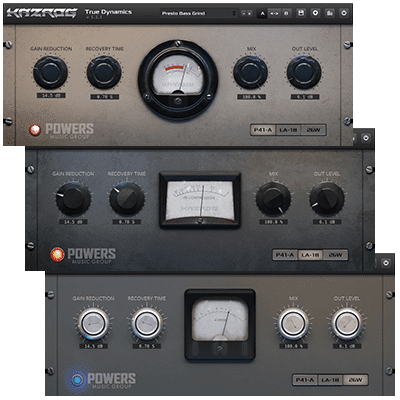Select the P41-A model tab on top panel

263,130
